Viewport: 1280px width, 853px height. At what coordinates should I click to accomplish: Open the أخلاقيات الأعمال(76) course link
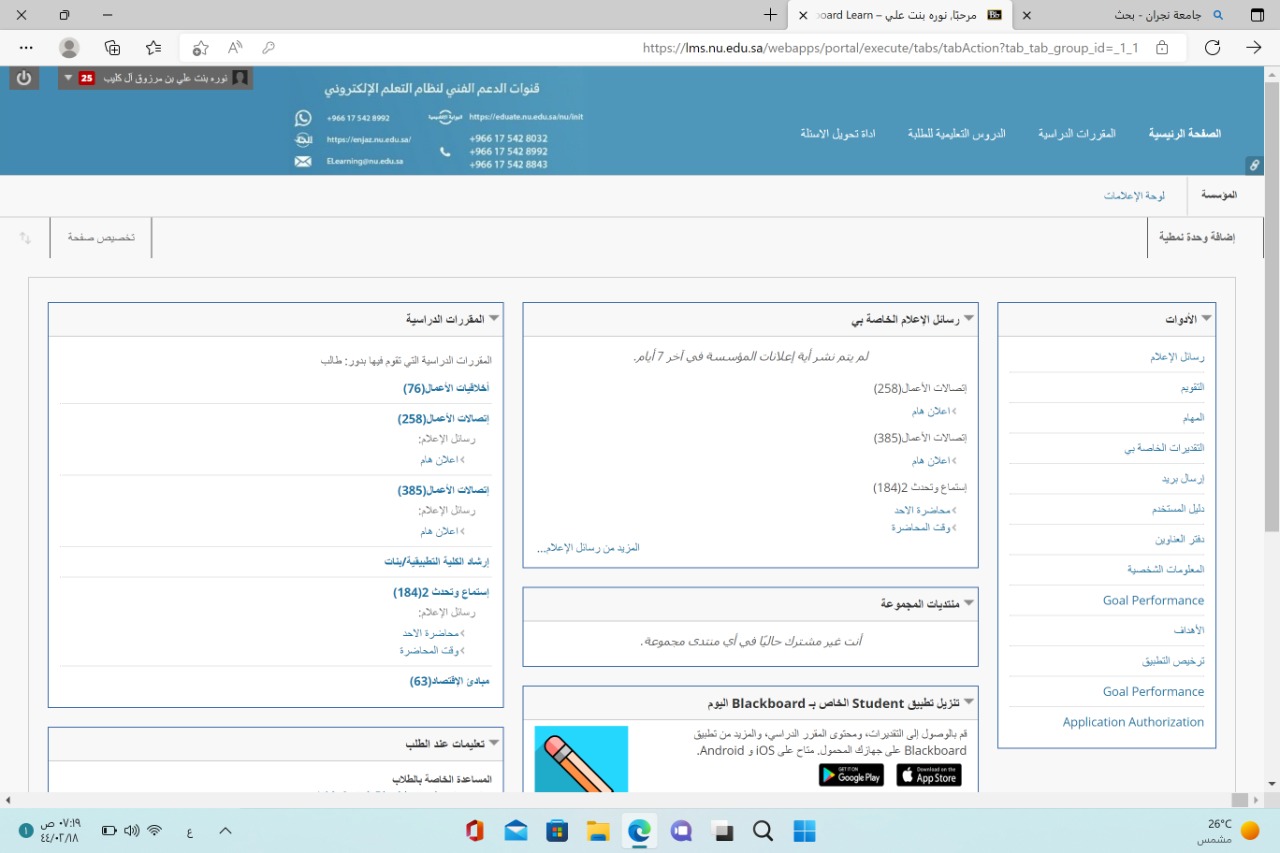446,388
